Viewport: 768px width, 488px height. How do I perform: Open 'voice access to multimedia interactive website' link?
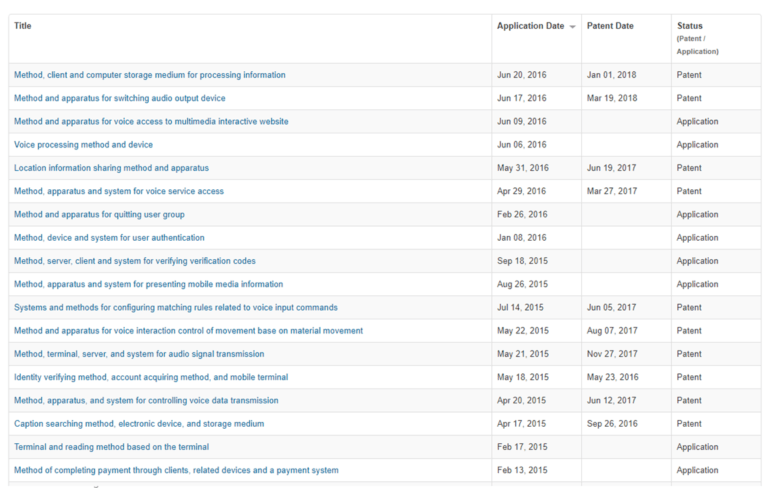click(151, 121)
